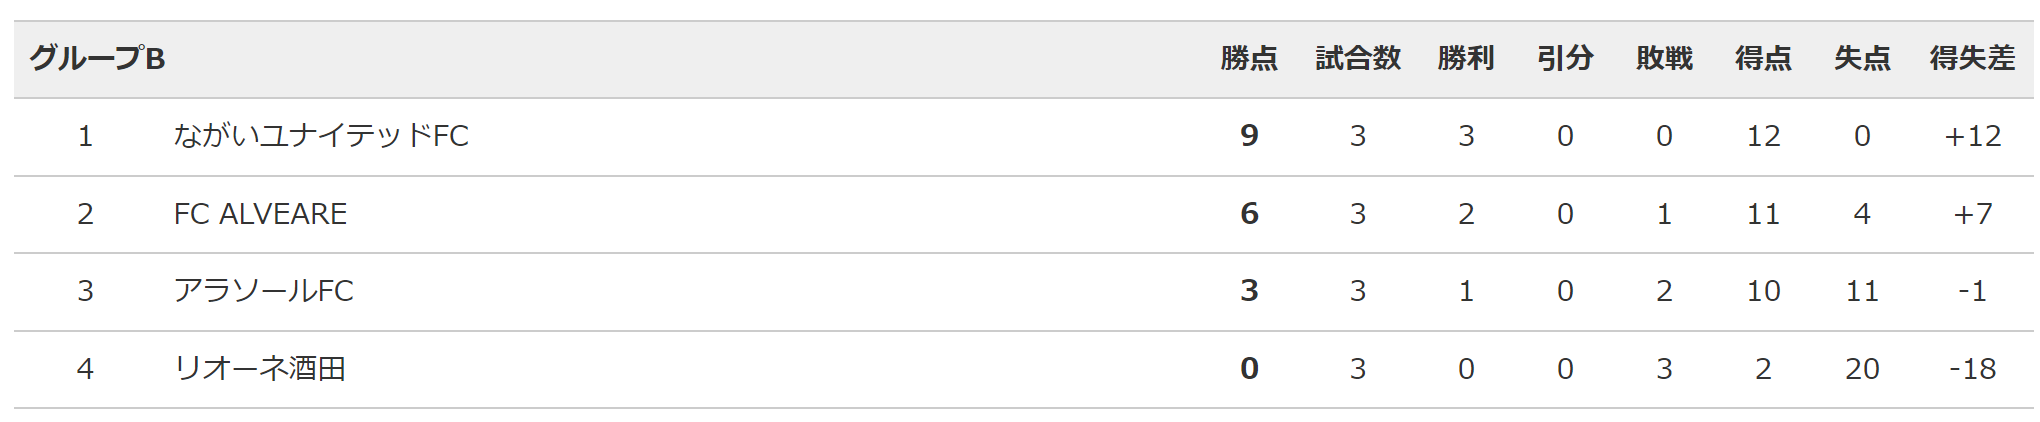This screenshot has width=2040, height=422.
Task: Select the 失点 column header
Action: [1862, 59]
